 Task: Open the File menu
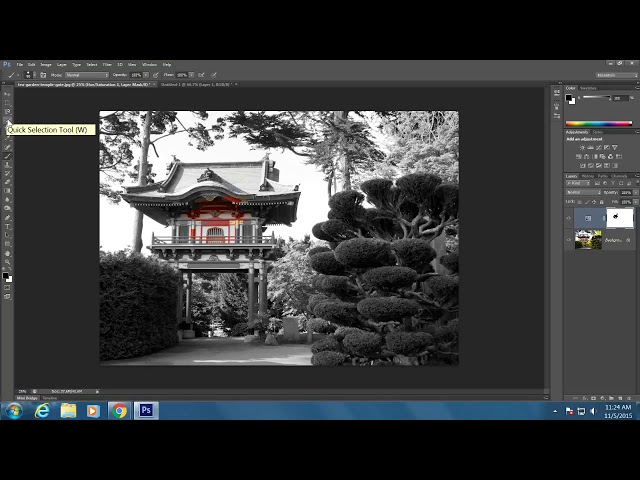coord(20,64)
